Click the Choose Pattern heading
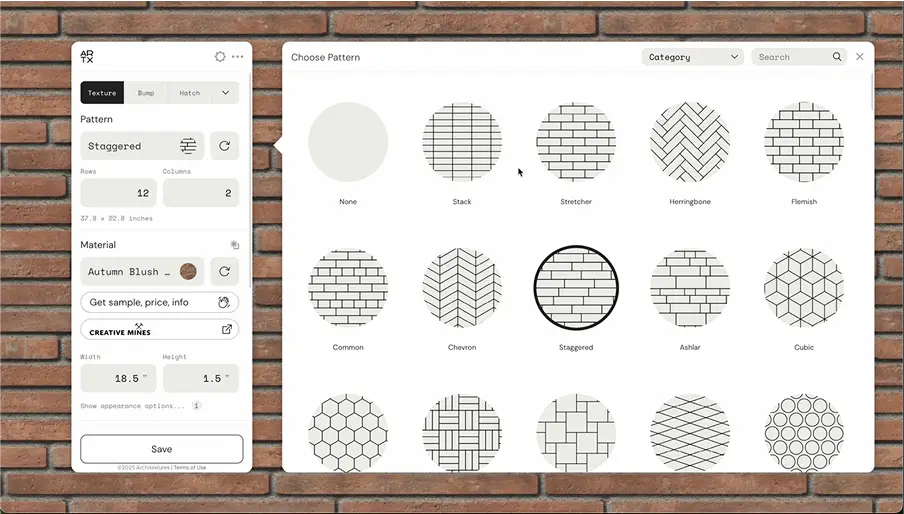Viewport: 904px width, 514px height. pos(325,57)
